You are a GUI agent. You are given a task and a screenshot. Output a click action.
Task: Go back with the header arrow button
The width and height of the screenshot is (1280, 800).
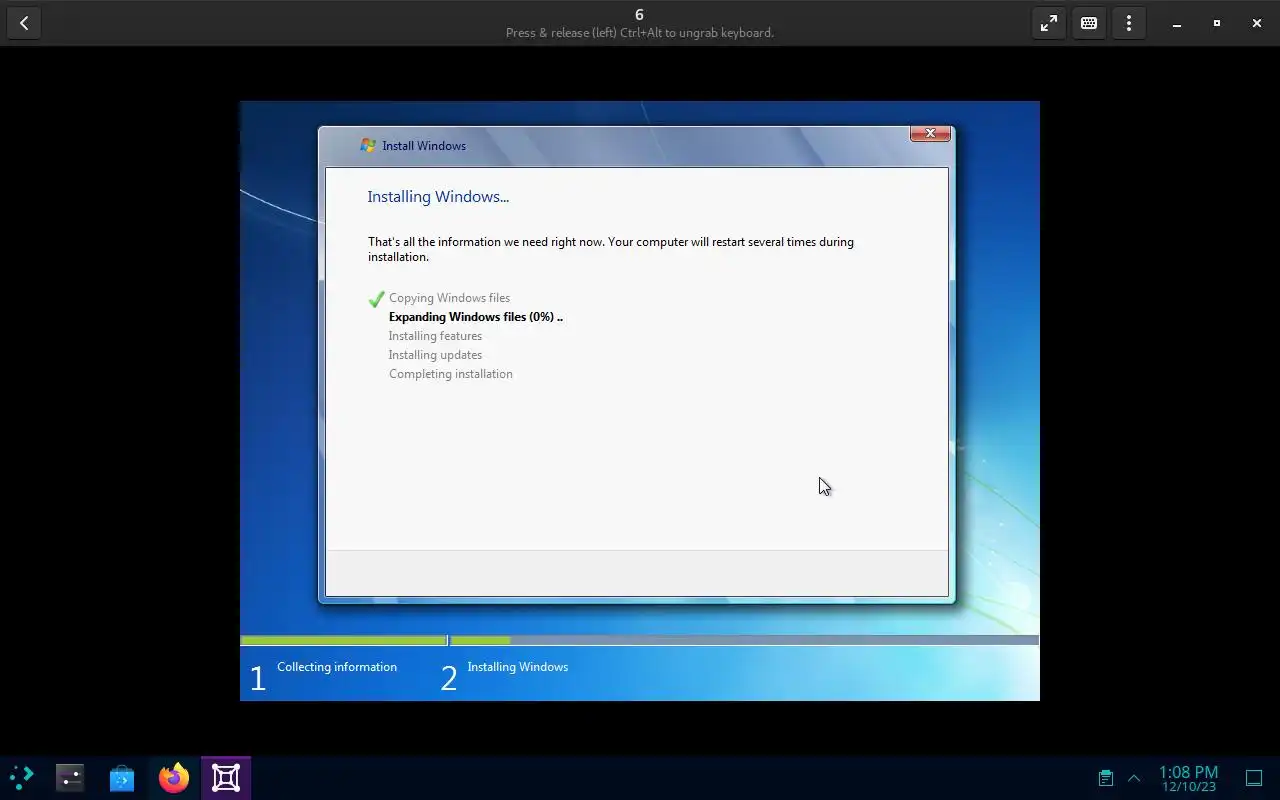click(x=24, y=23)
